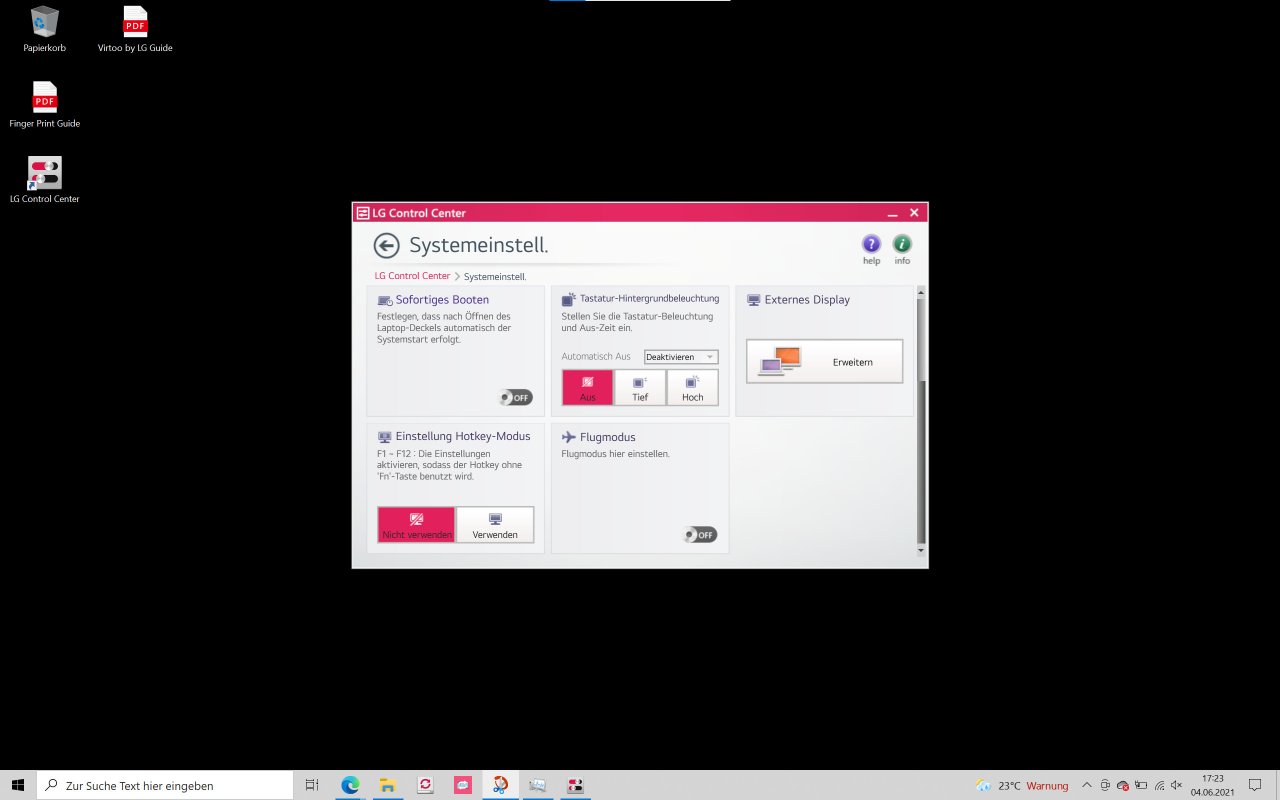
Task: Open Microsoft Edge from the taskbar
Action: click(x=350, y=785)
